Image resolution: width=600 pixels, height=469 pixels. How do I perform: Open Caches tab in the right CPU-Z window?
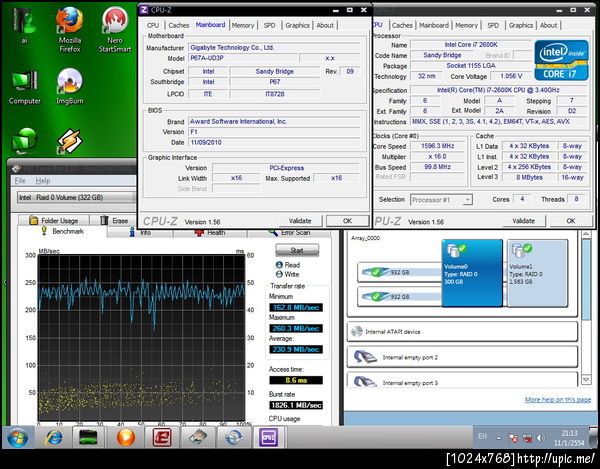click(402, 25)
